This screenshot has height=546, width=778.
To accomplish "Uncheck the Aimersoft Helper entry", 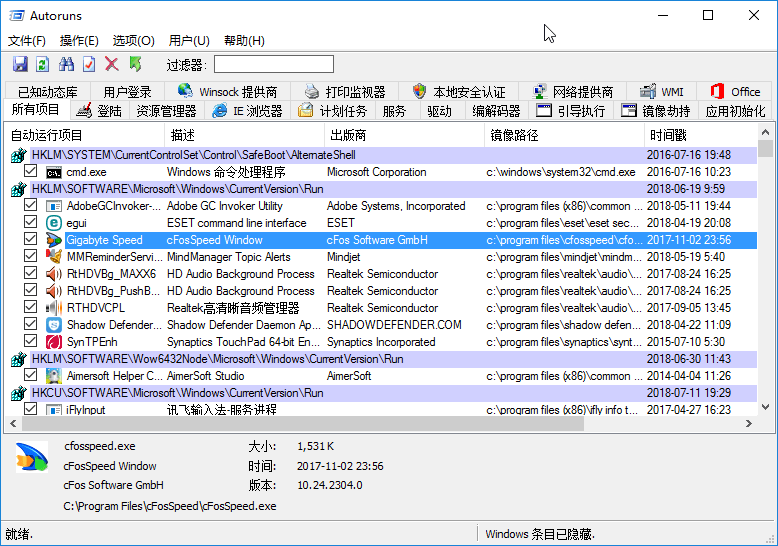I will point(30,376).
